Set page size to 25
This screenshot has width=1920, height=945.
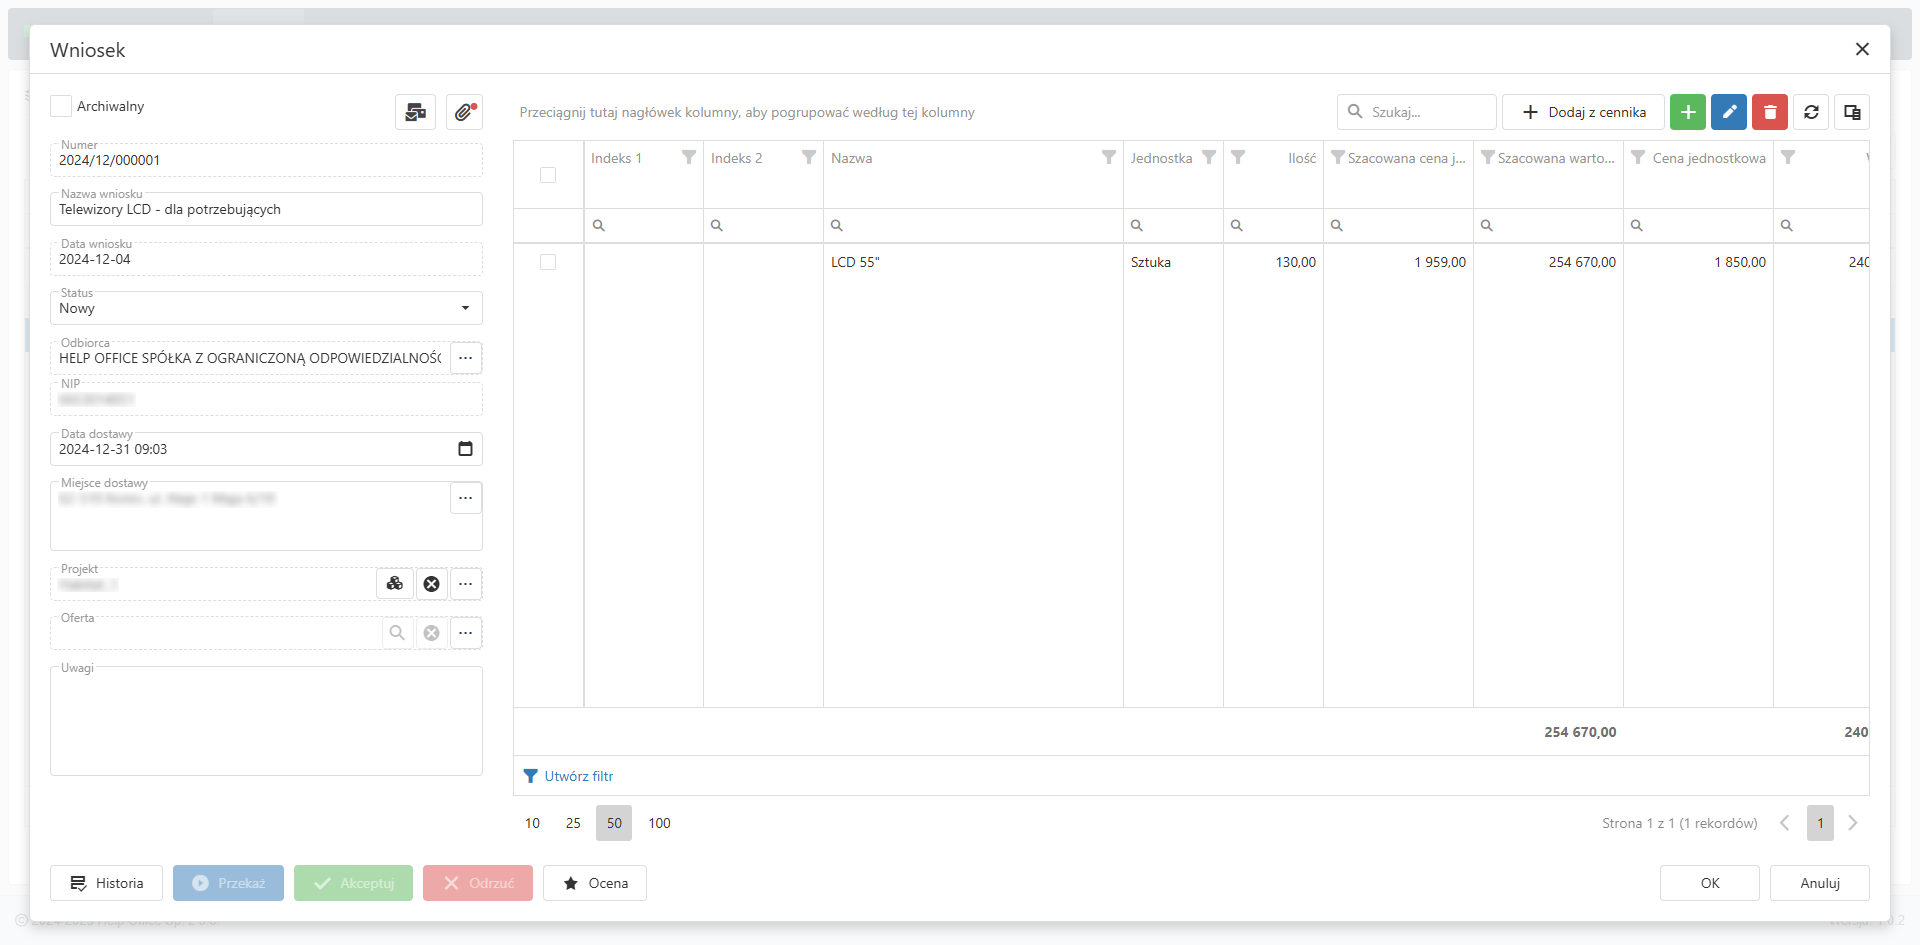(x=573, y=823)
